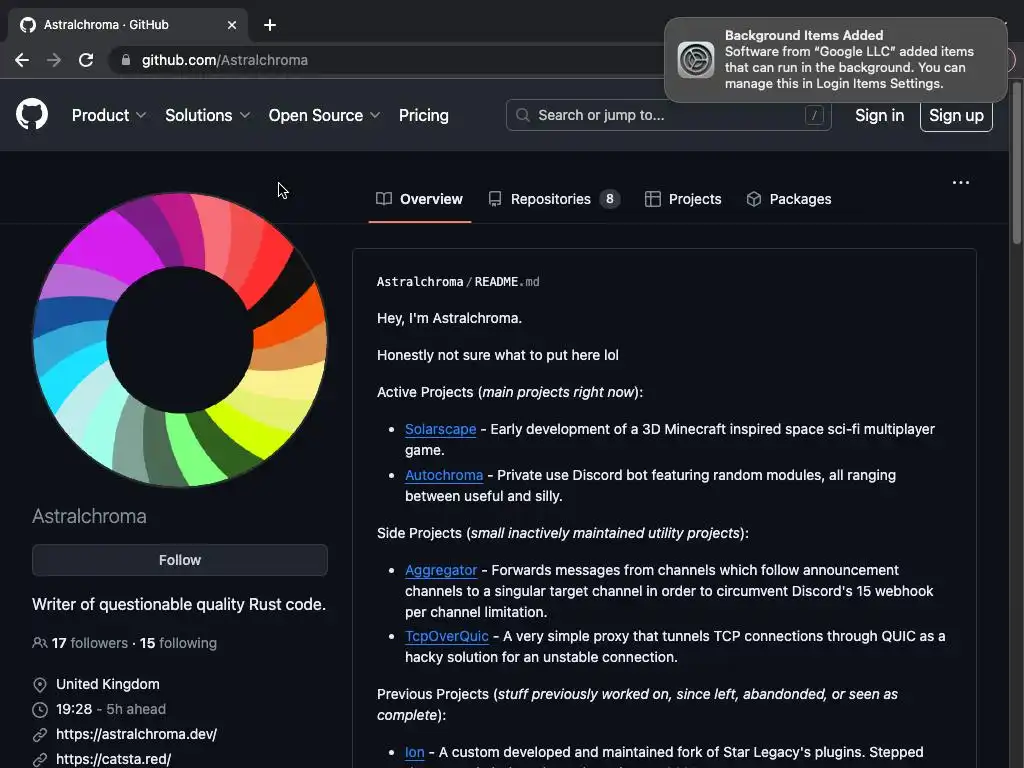1024x768 pixels.
Task: Click the people icon next to followers
Action: click(x=39, y=643)
